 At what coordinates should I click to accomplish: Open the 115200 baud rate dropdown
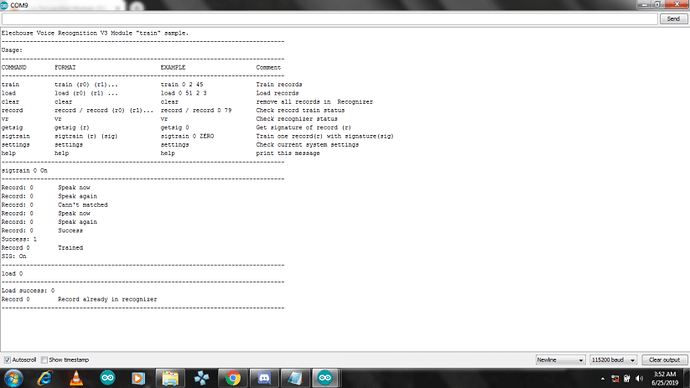[x=613, y=360]
